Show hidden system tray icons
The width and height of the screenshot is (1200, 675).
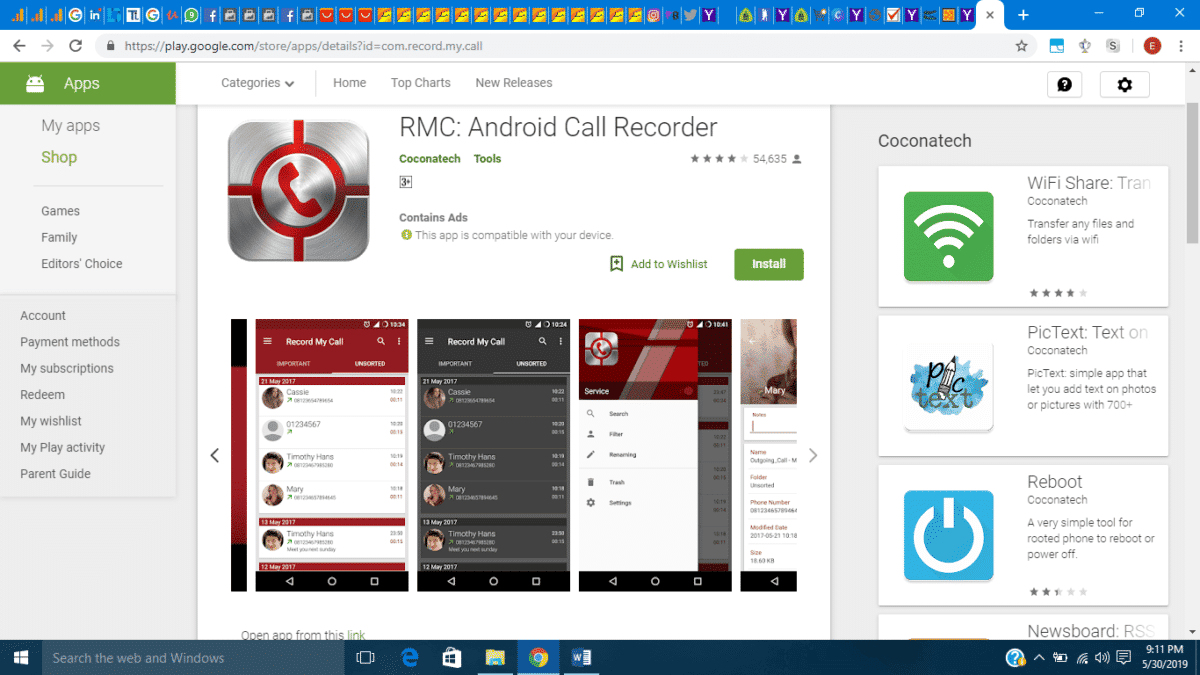pos(1038,658)
